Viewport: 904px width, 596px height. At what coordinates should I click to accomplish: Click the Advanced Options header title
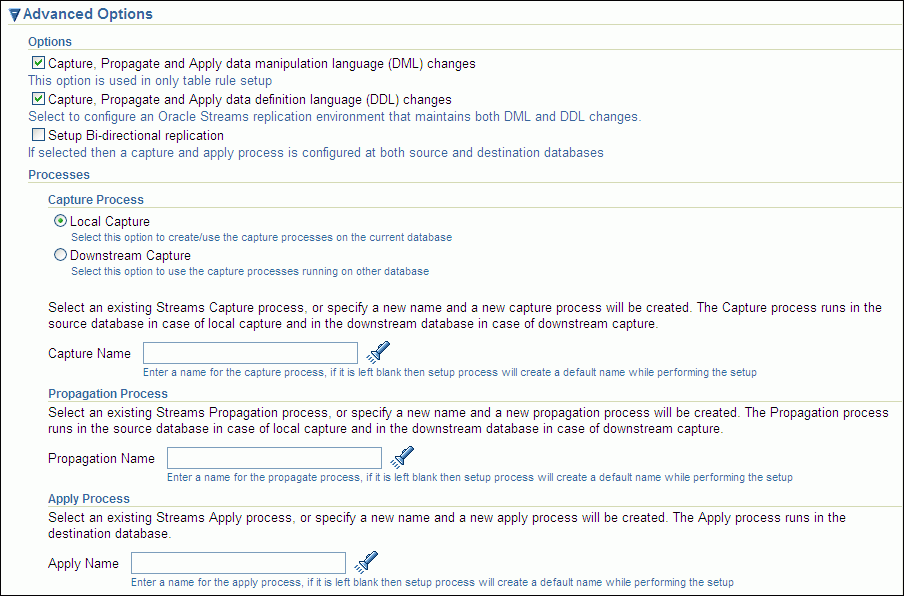coord(88,15)
